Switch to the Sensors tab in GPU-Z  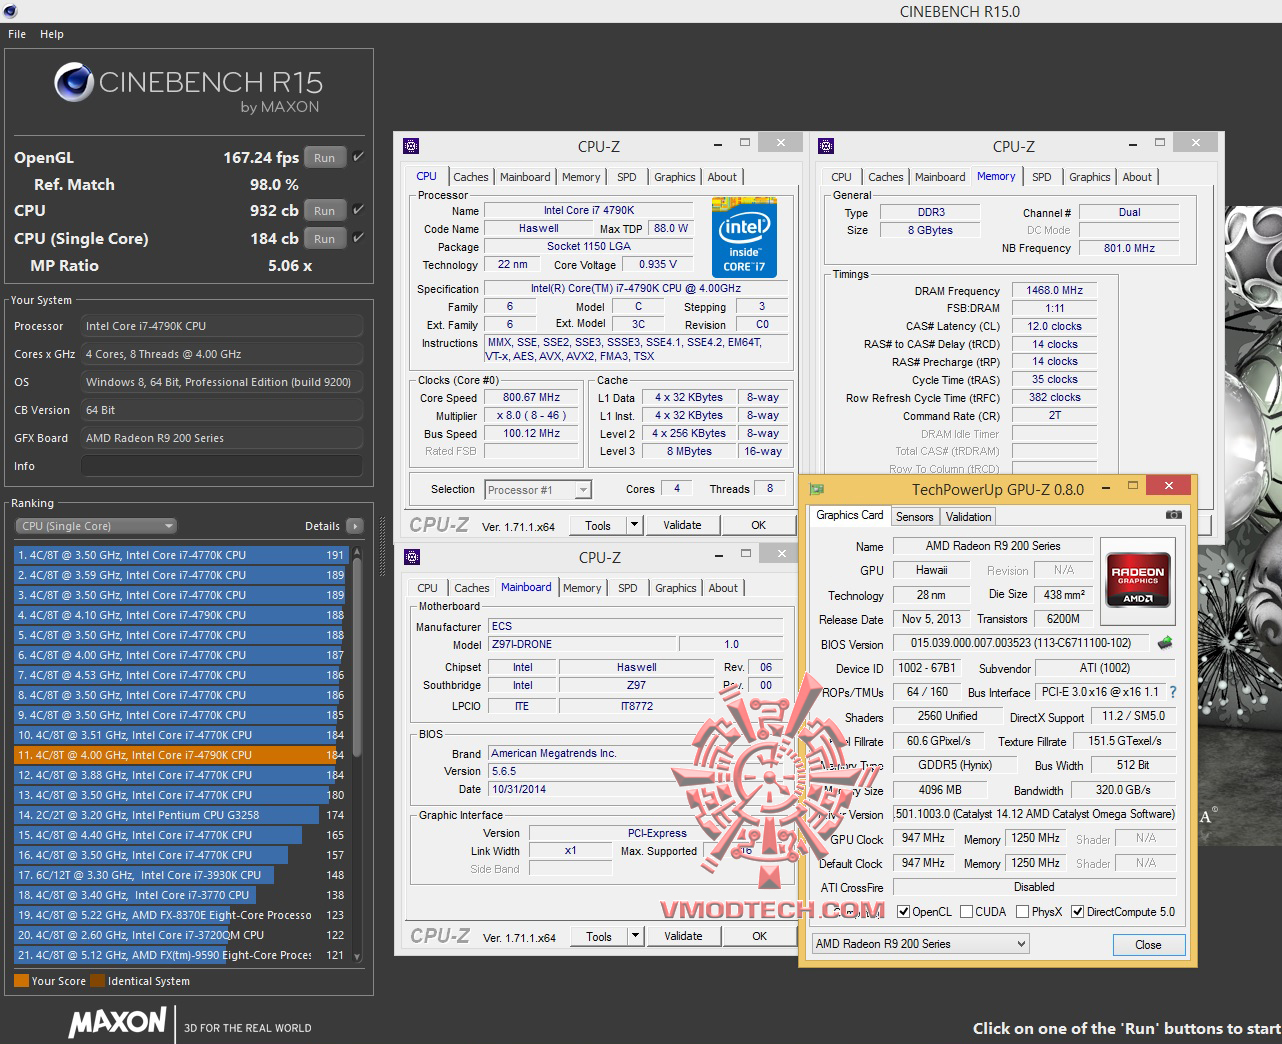[914, 517]
